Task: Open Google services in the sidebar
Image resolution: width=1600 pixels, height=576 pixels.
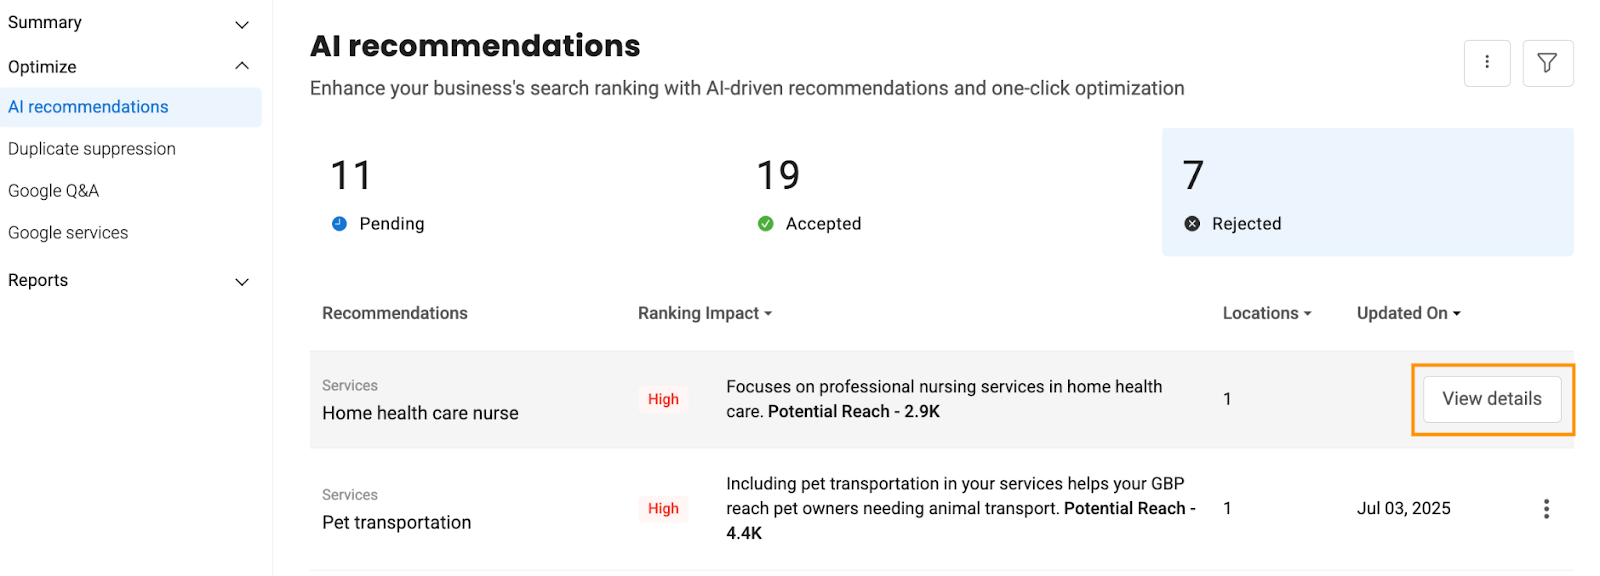Action: tap(68, 233)
